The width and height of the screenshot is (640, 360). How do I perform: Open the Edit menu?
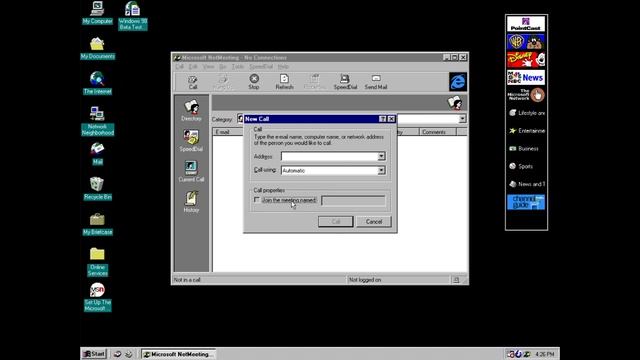pos(193,67)
